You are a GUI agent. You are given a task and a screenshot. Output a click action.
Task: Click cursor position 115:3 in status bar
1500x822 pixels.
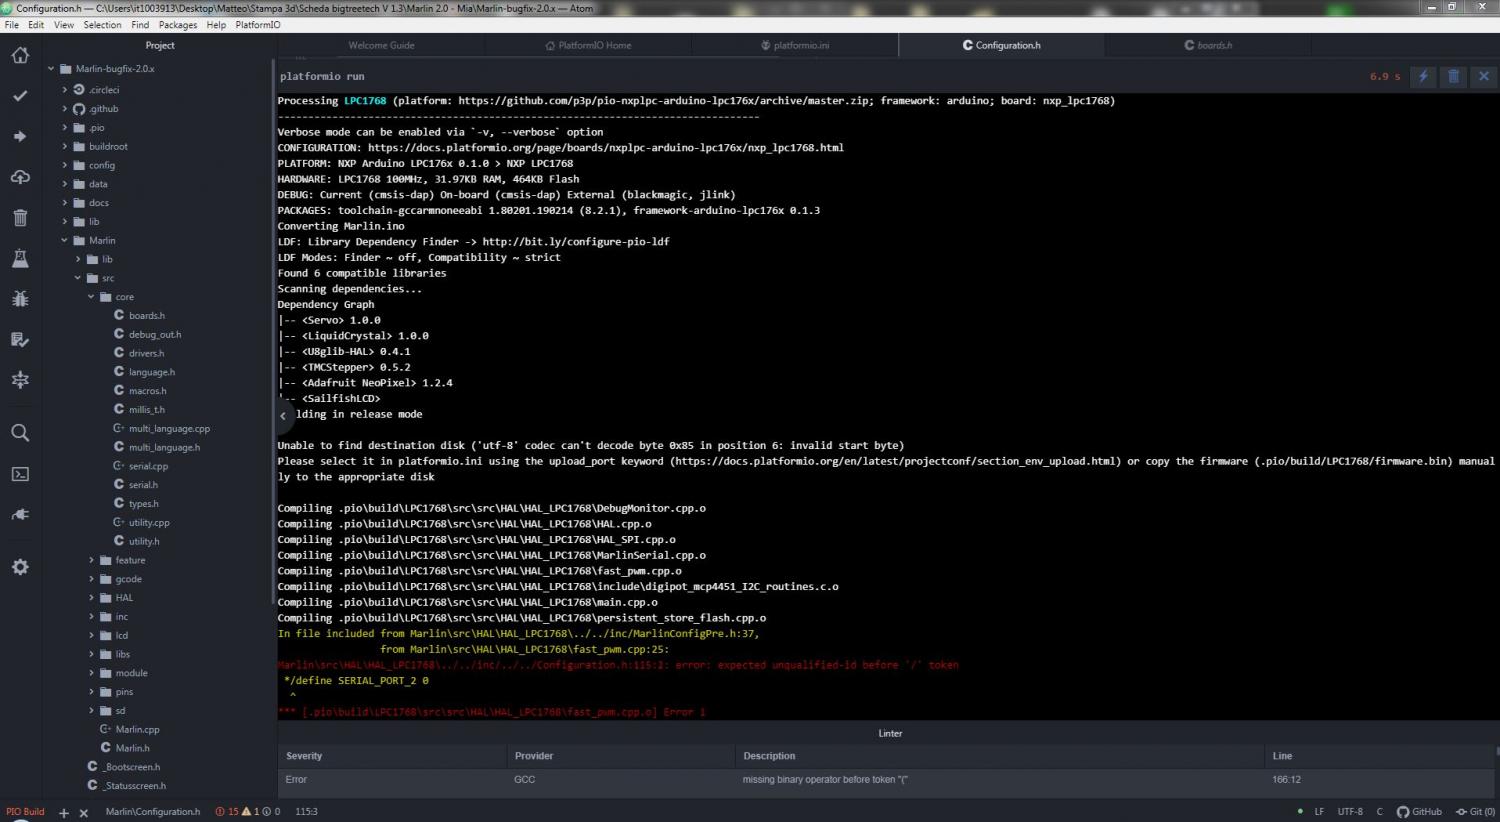[306, 812]
